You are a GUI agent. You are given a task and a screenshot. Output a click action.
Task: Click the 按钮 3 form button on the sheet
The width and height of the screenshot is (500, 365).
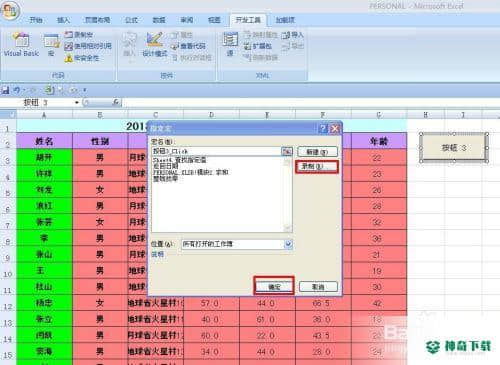(454, 147)
